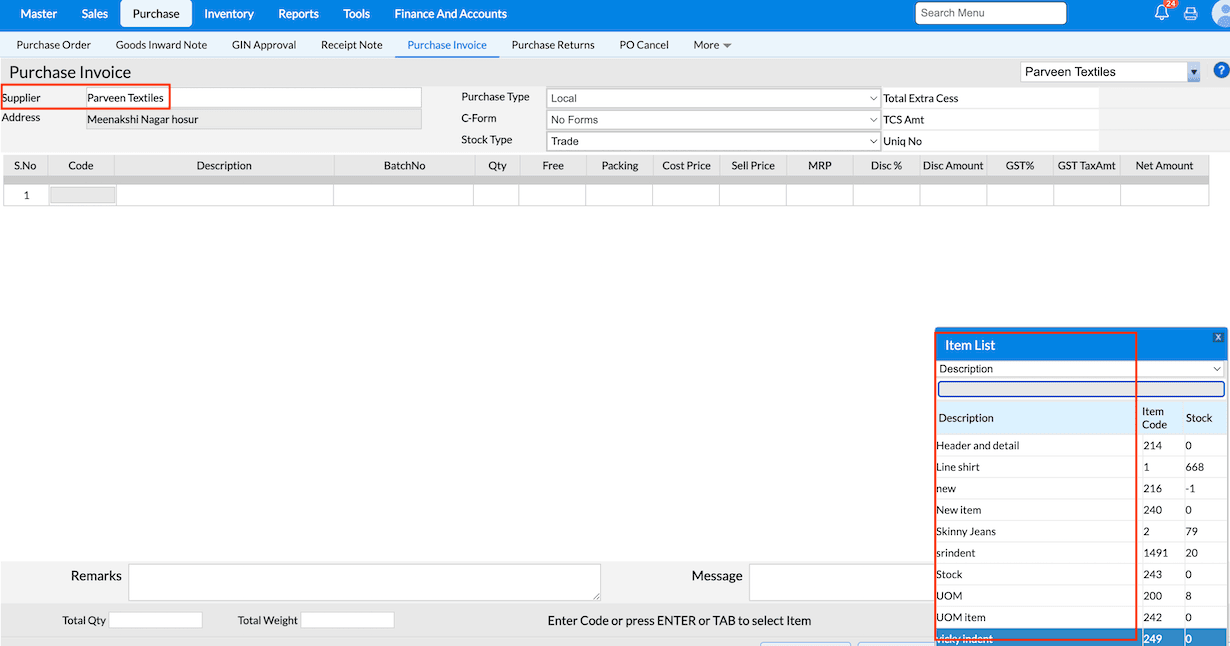
Task: Click the printer icon in header
Action: (x=1191, y=14)
